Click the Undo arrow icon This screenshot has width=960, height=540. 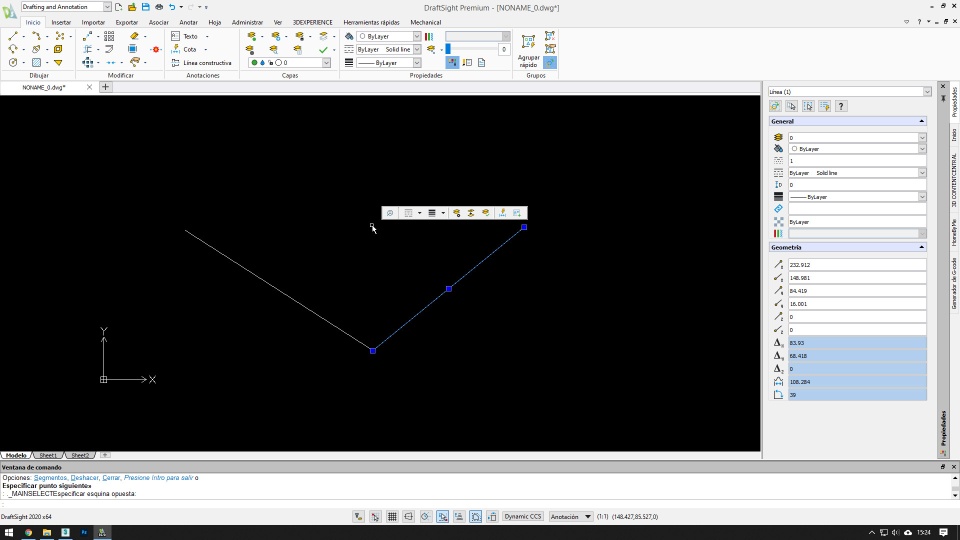click(x=172, y=7)
